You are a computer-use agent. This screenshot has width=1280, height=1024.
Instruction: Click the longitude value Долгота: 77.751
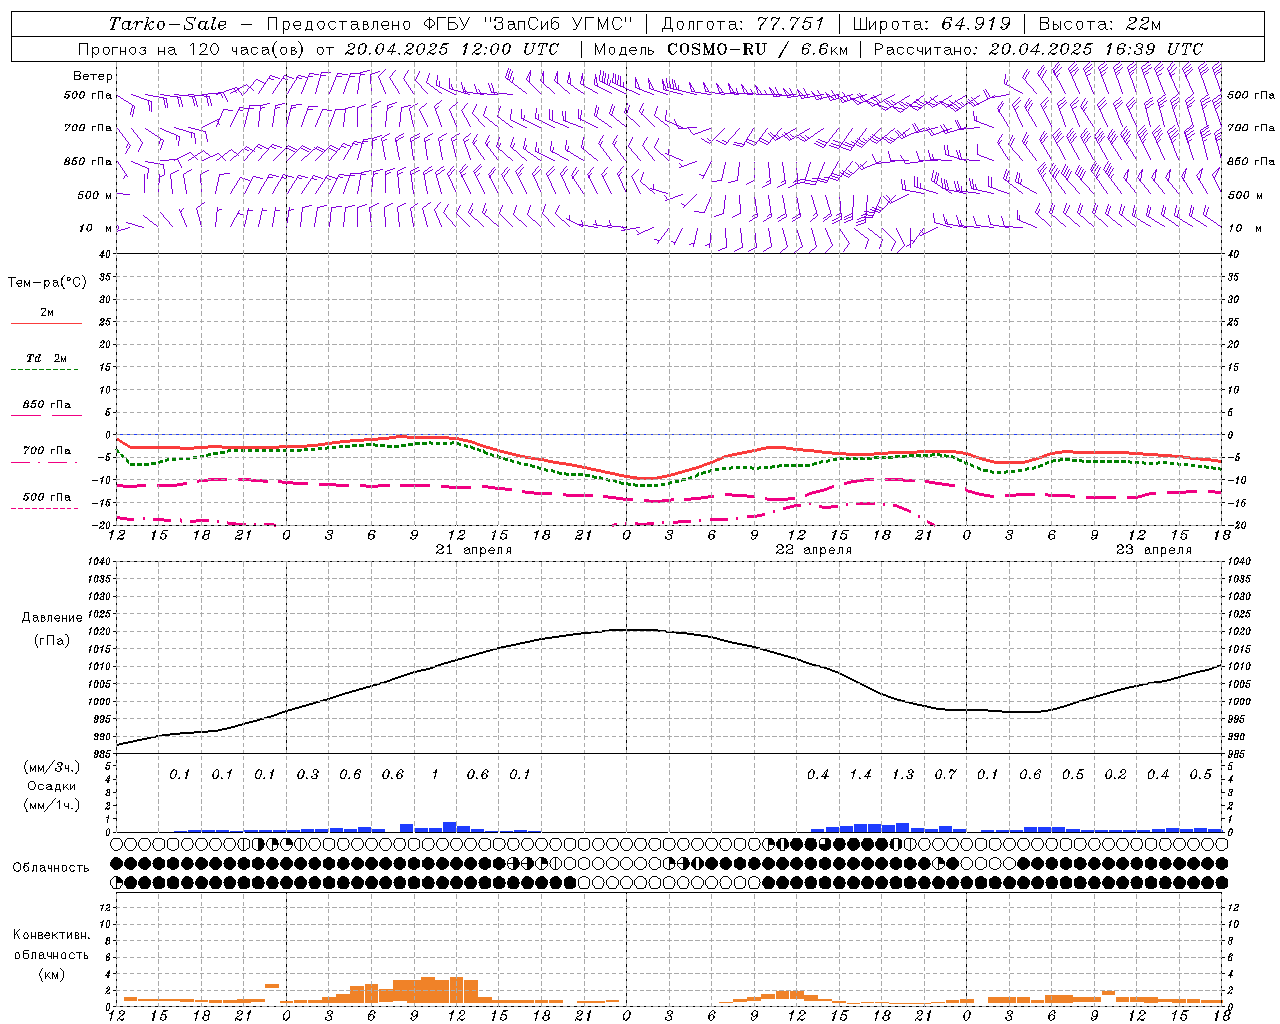click(x=743, y=24)
